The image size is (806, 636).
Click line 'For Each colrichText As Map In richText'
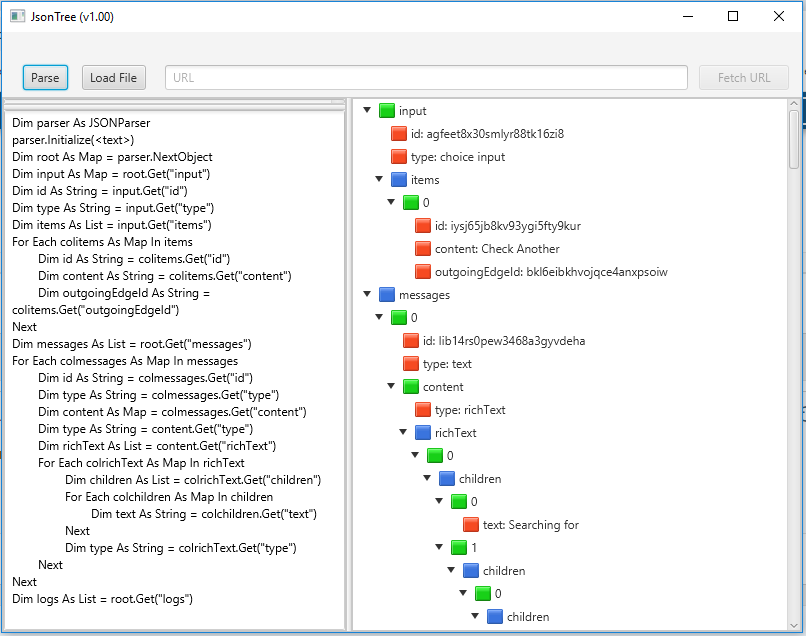tap(141, 463)
